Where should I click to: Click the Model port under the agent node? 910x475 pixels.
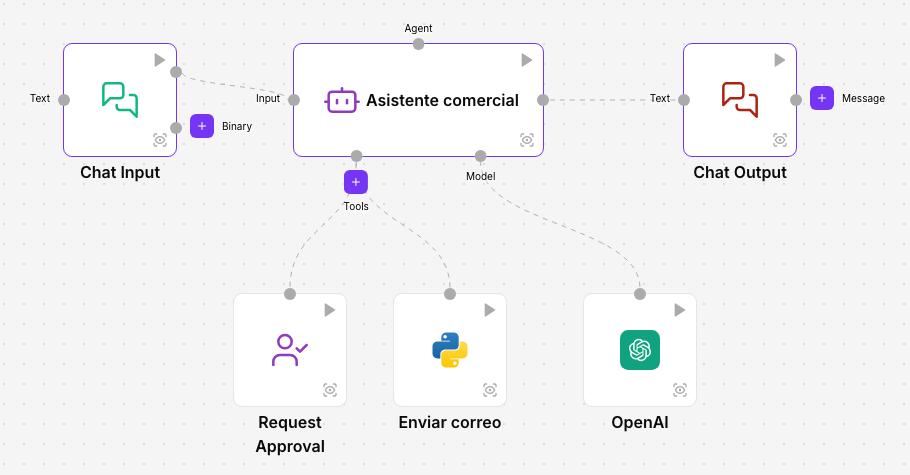pos(481,156)
